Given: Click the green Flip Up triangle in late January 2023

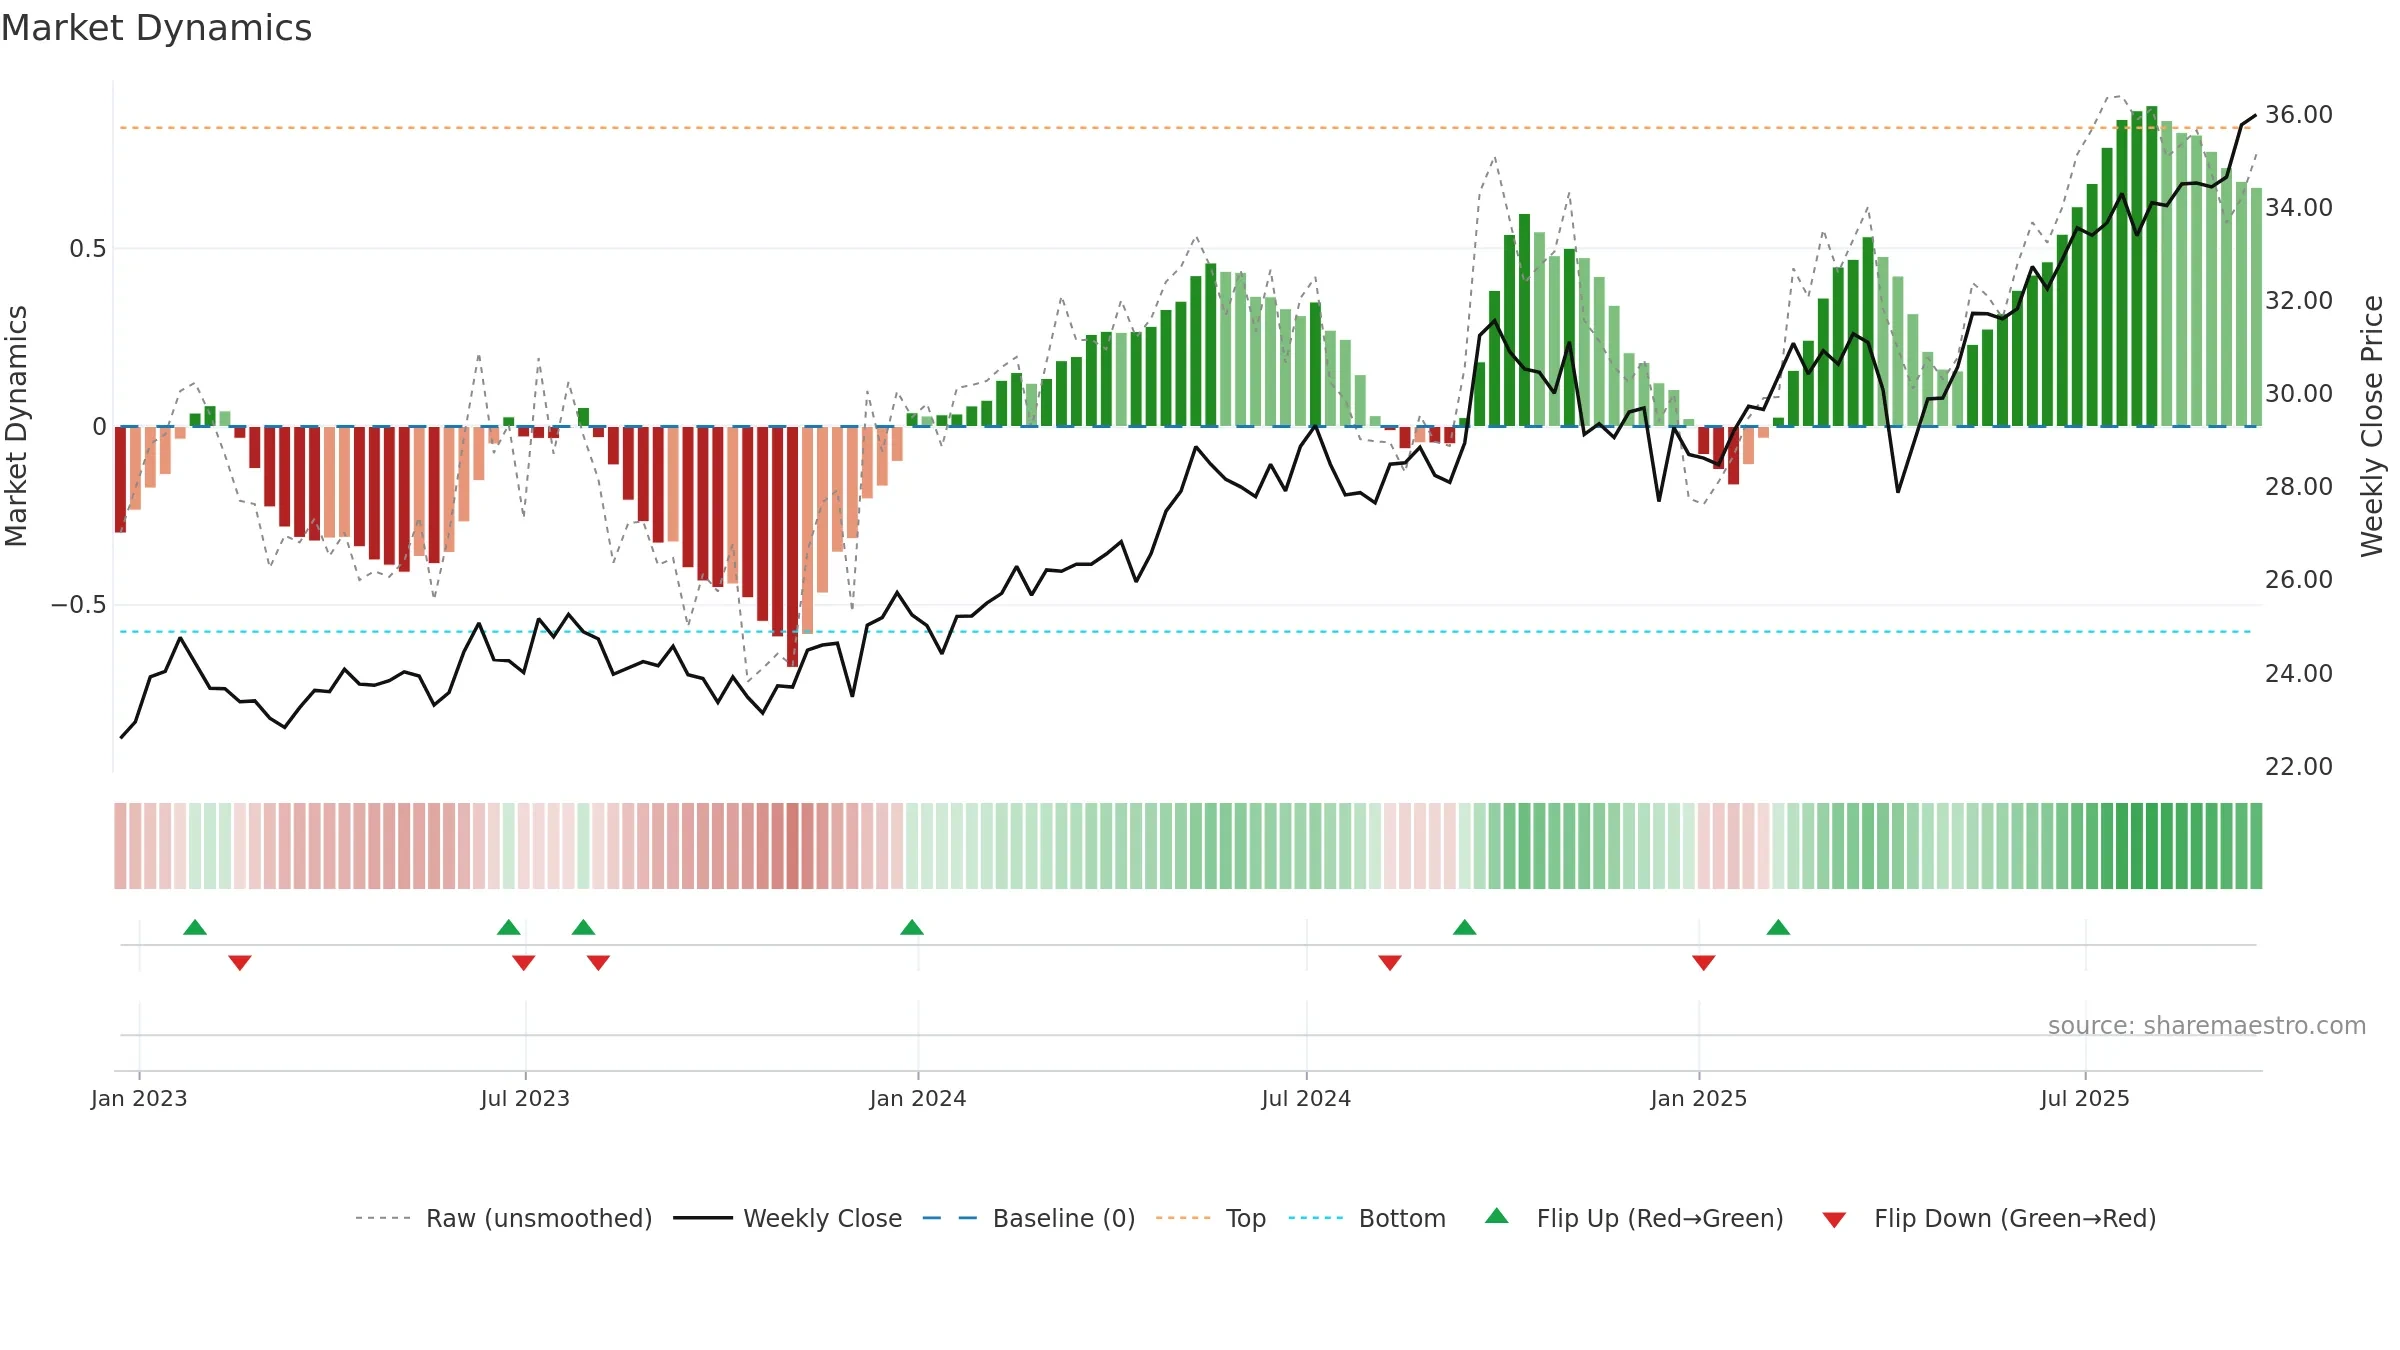Looking at the screenshot, I should tap(195, 927).
